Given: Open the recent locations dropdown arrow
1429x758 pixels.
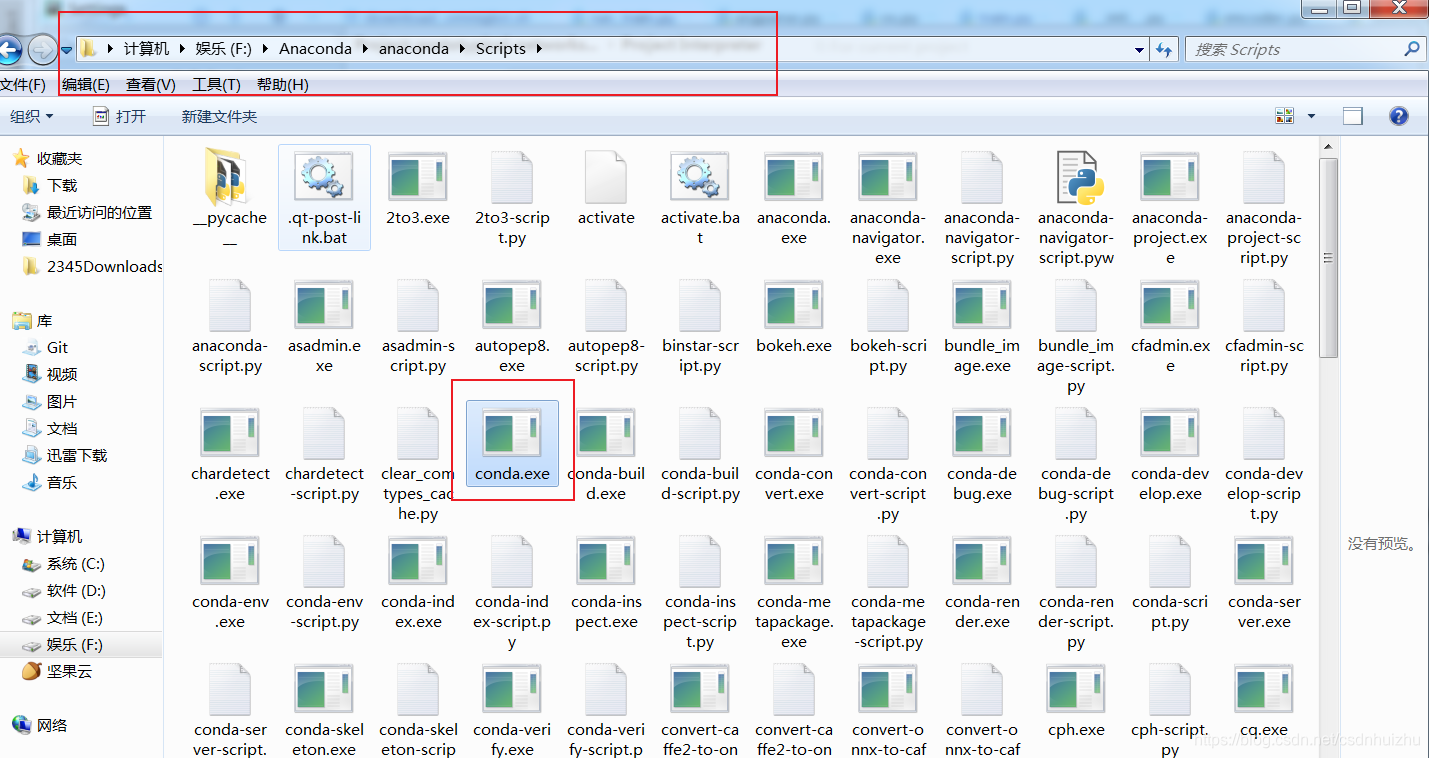Looking at the screenshot, I should (x=66, y=49).
